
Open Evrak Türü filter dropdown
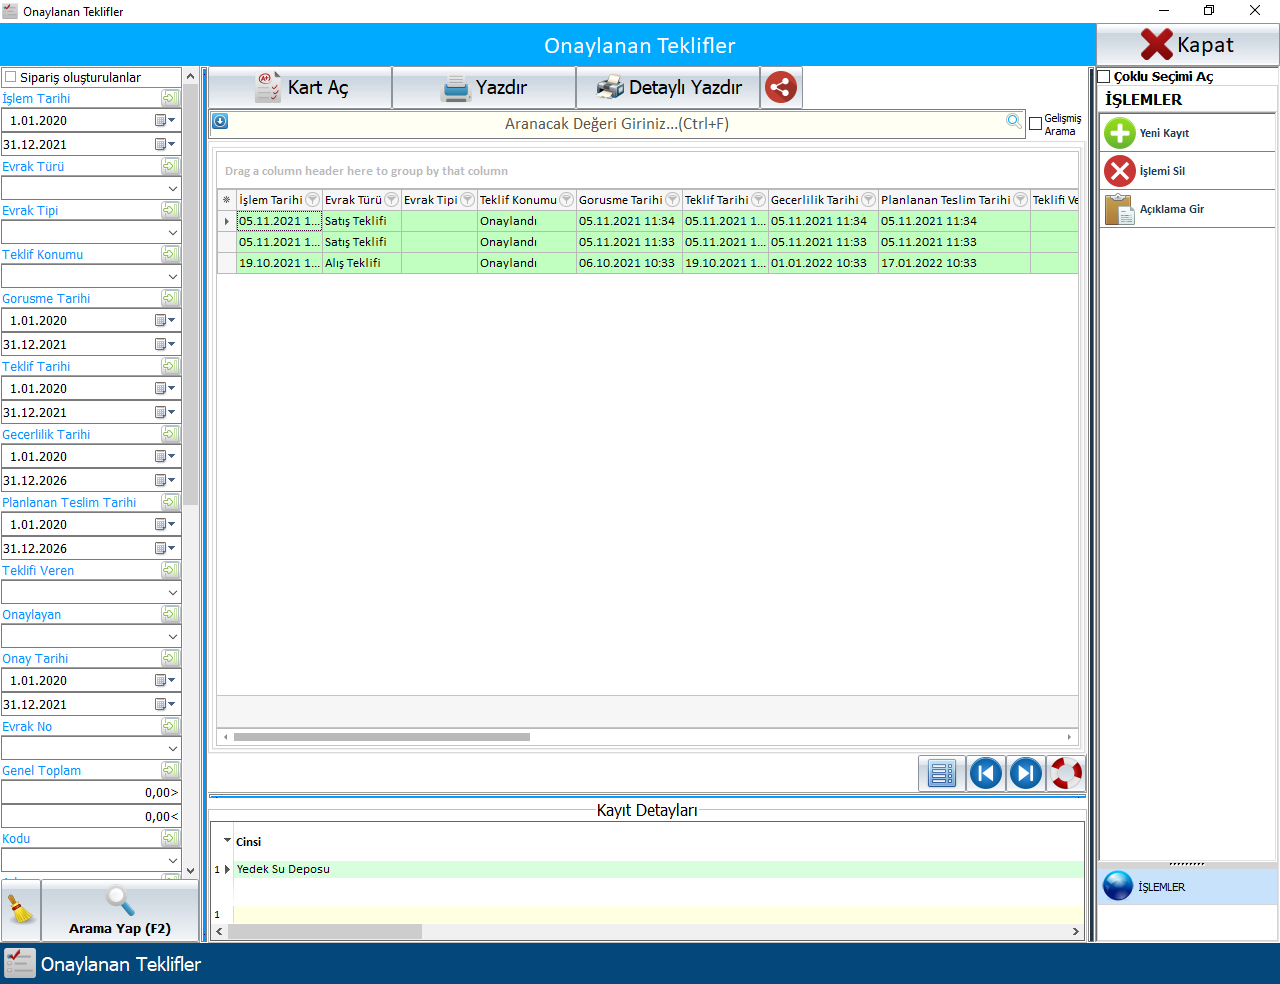coord(172,188)
